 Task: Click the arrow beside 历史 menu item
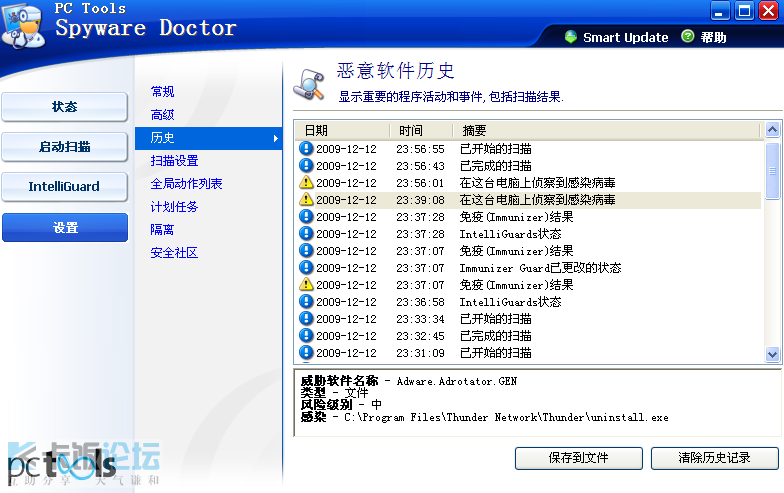tap(276, 138)
